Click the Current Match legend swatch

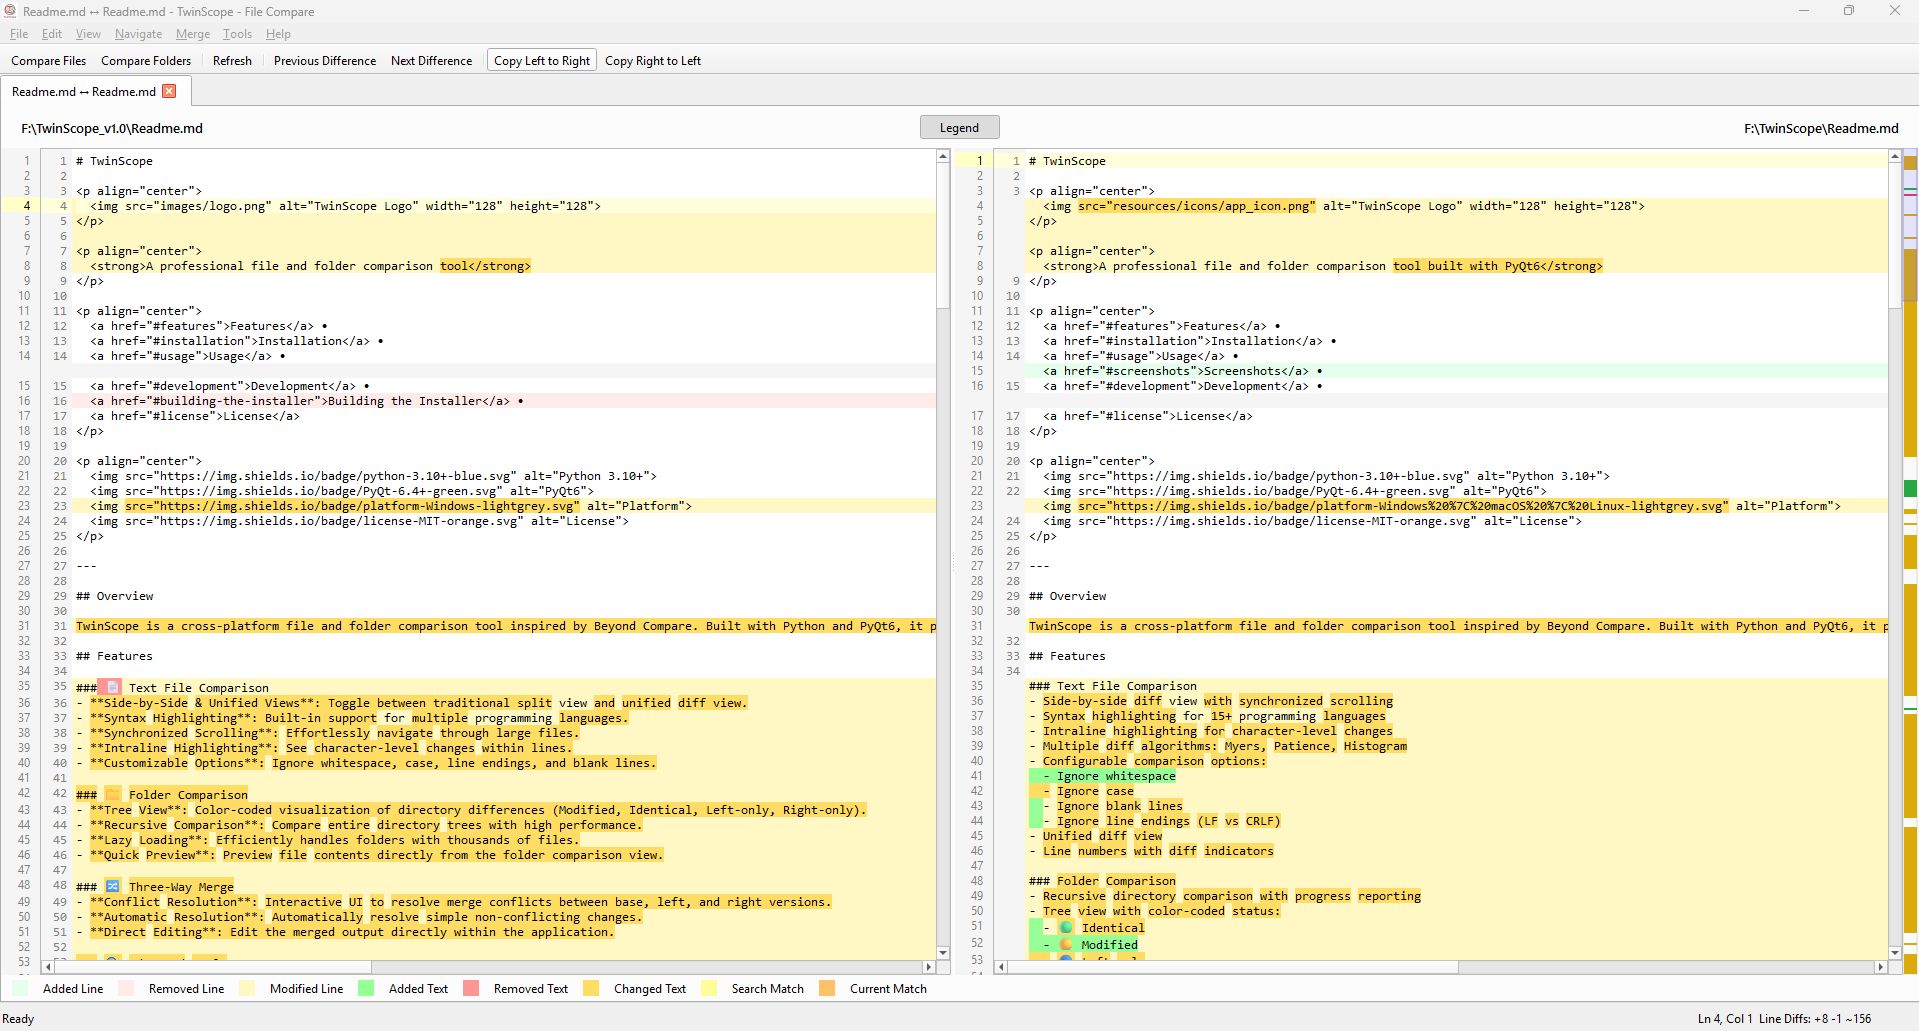pyautogui.click(x=827, y=988)
